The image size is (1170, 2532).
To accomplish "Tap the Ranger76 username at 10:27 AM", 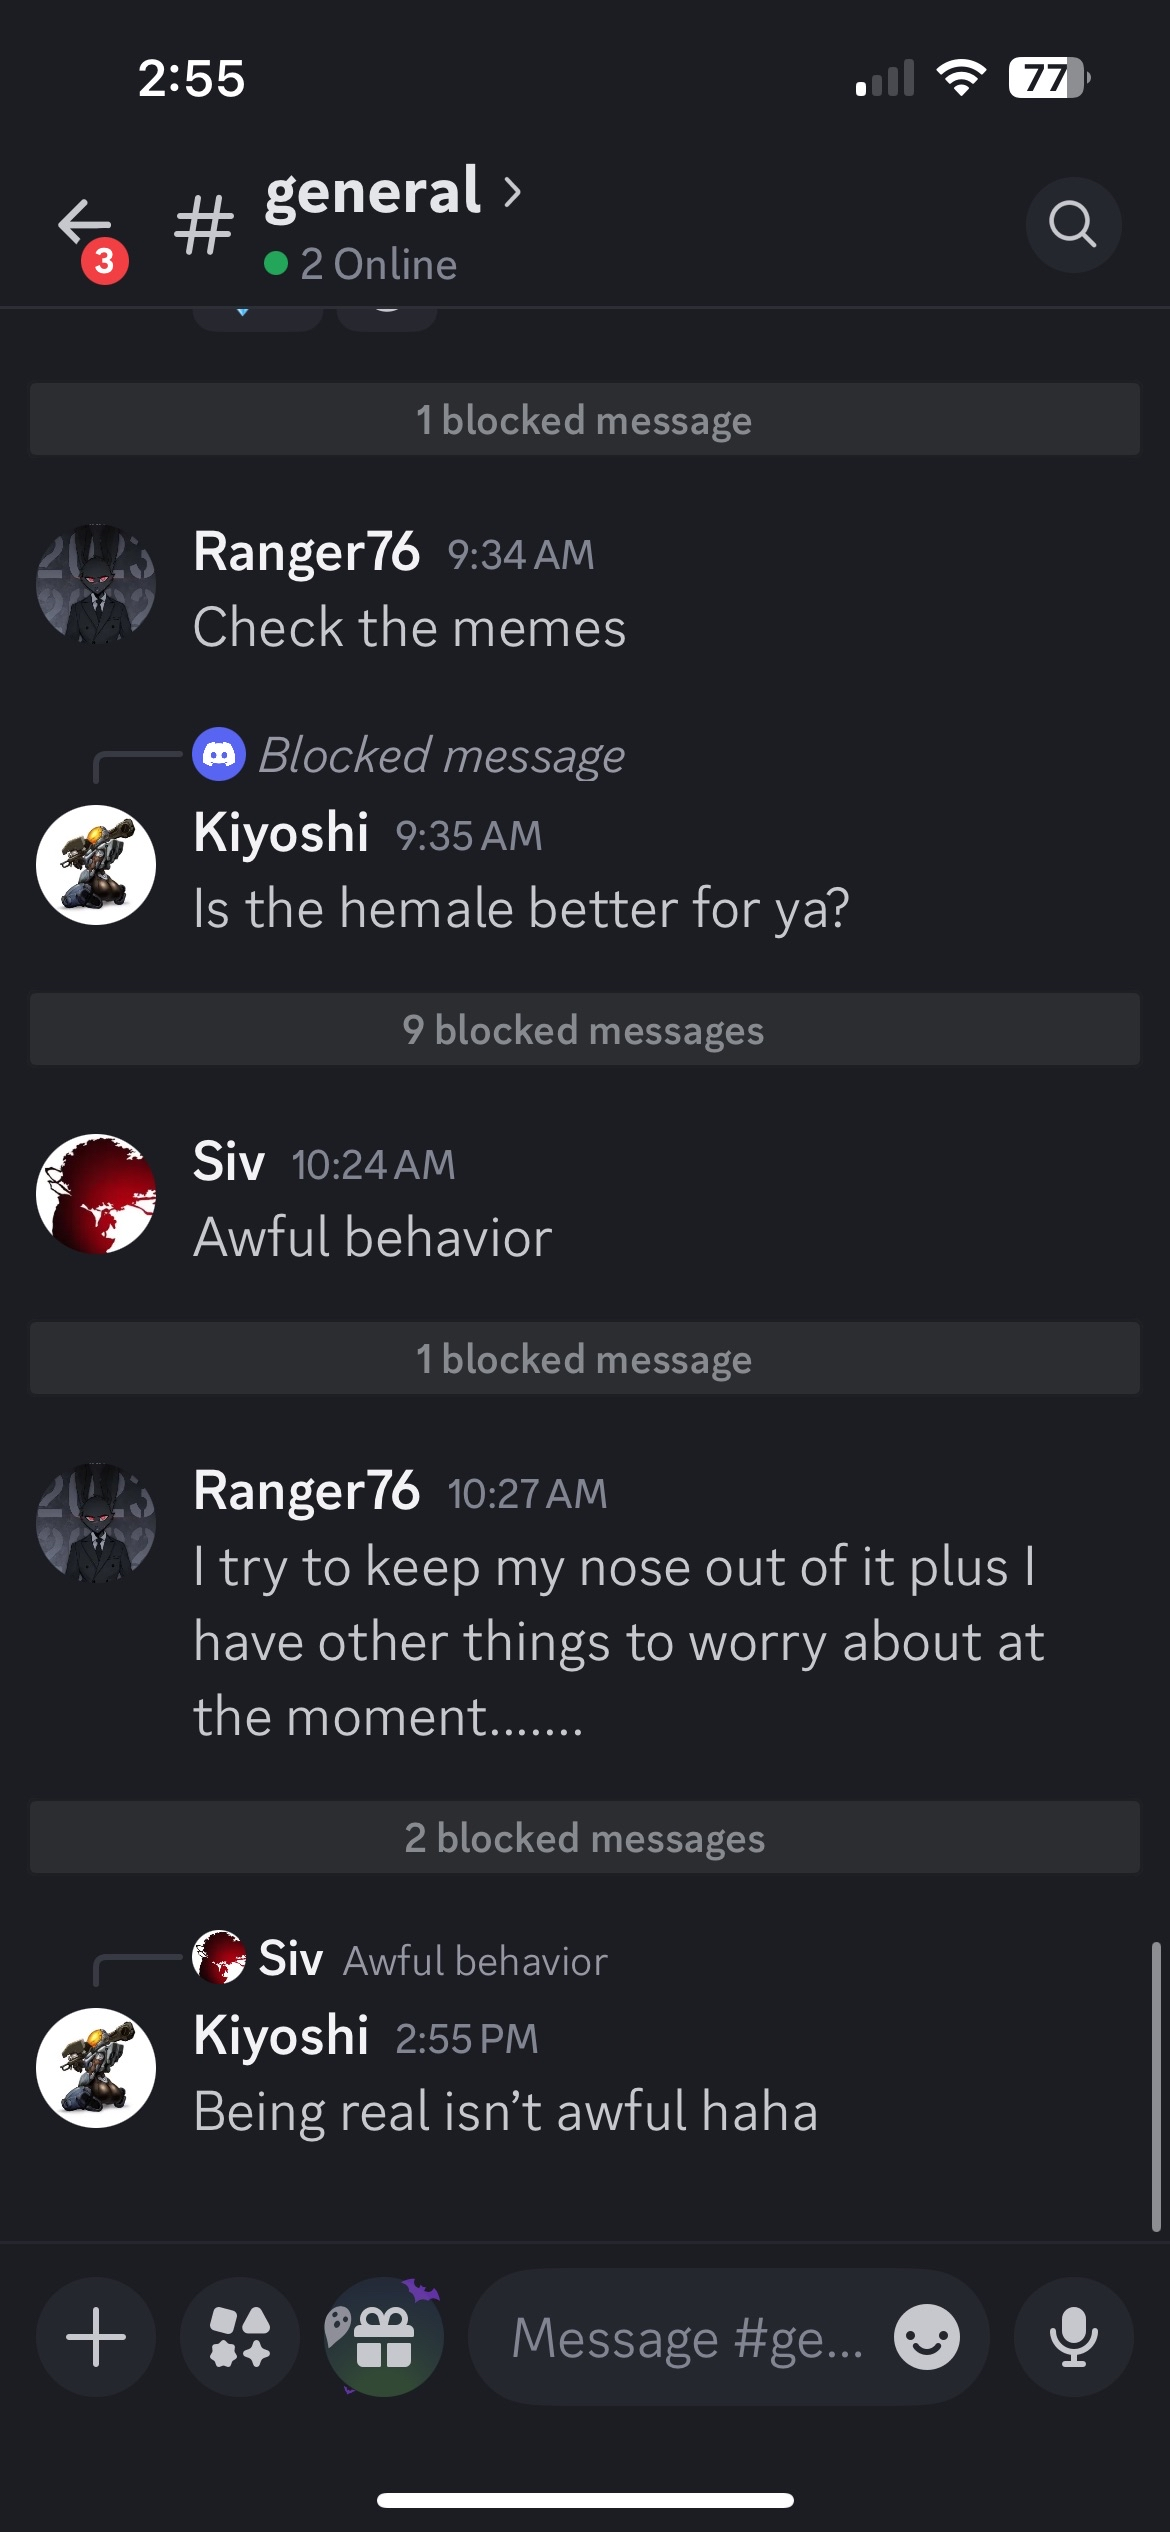I will [x=306, y=1491].
